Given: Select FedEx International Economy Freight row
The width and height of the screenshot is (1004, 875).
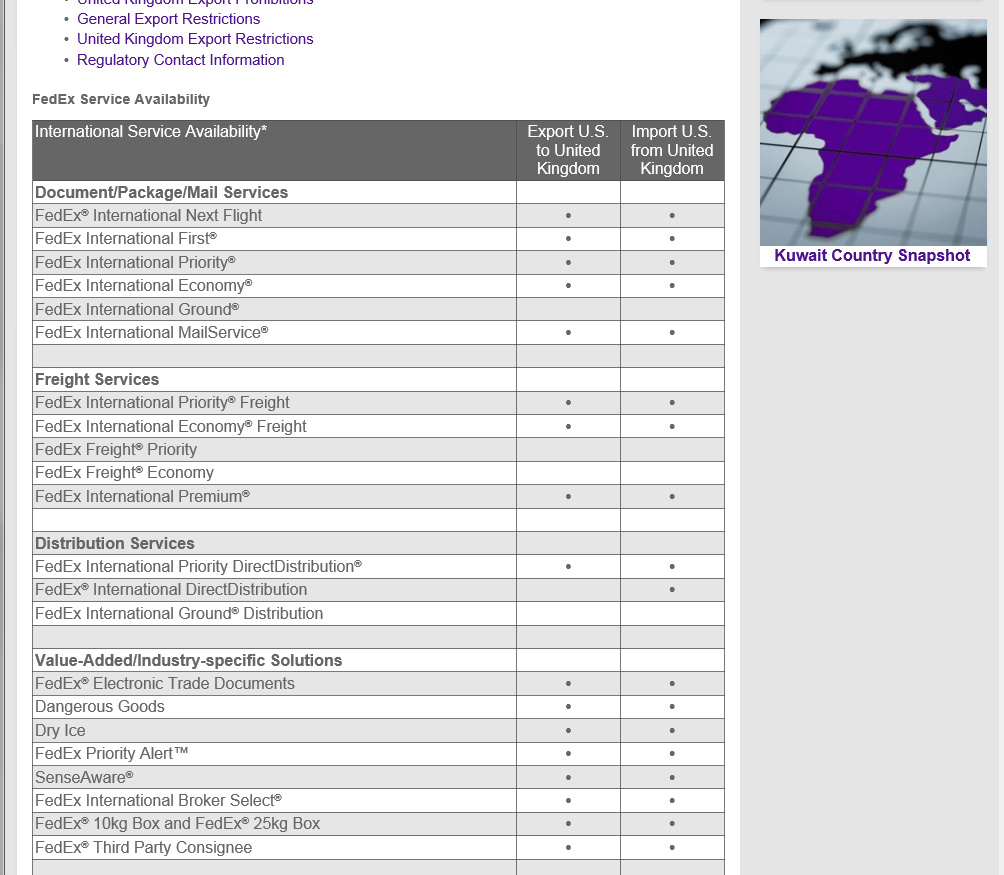Looking at the screenshot, I should coord(378,426).
